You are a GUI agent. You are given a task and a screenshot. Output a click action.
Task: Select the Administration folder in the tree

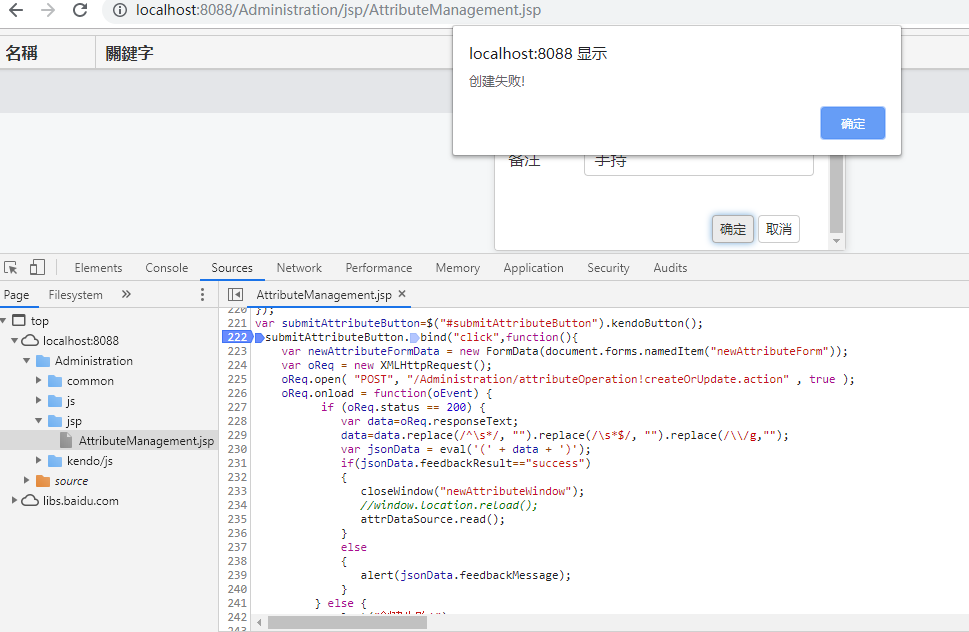click(x=93, y=361)
